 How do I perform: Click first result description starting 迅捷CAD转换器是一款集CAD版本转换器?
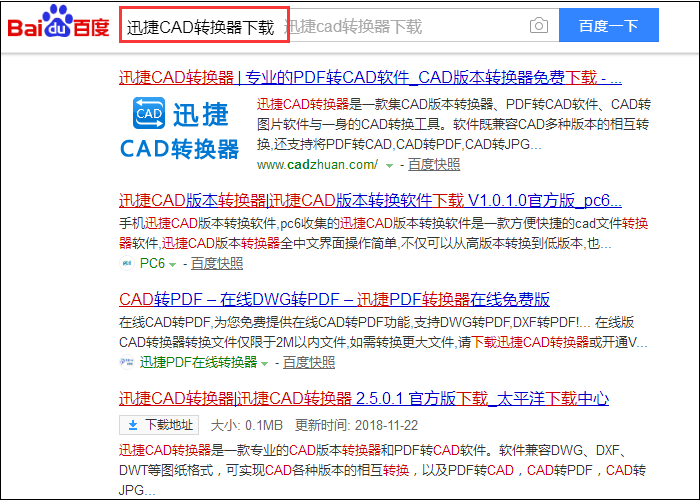(x=454, y=124)
